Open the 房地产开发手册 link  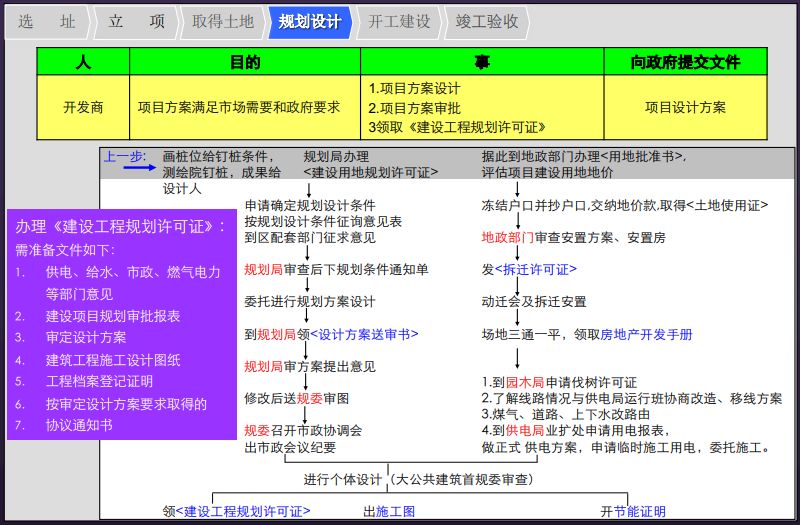(x=646, y=334)
